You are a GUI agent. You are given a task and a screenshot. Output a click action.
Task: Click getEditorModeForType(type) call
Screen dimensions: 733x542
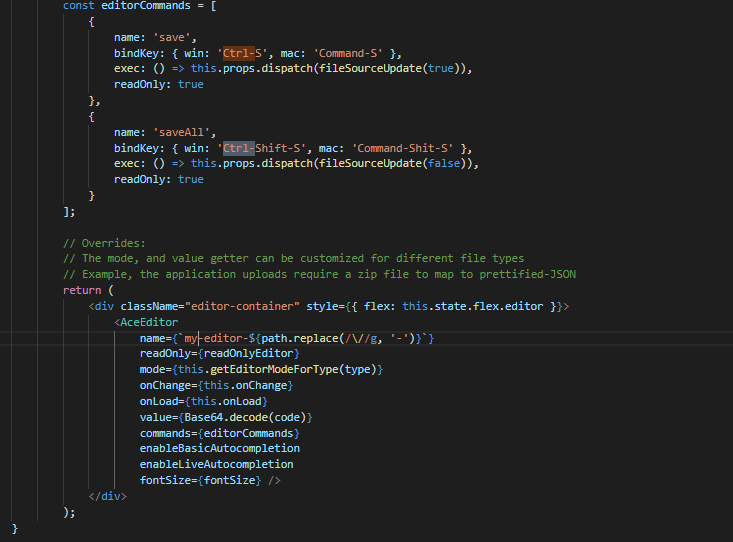[293, 369]
